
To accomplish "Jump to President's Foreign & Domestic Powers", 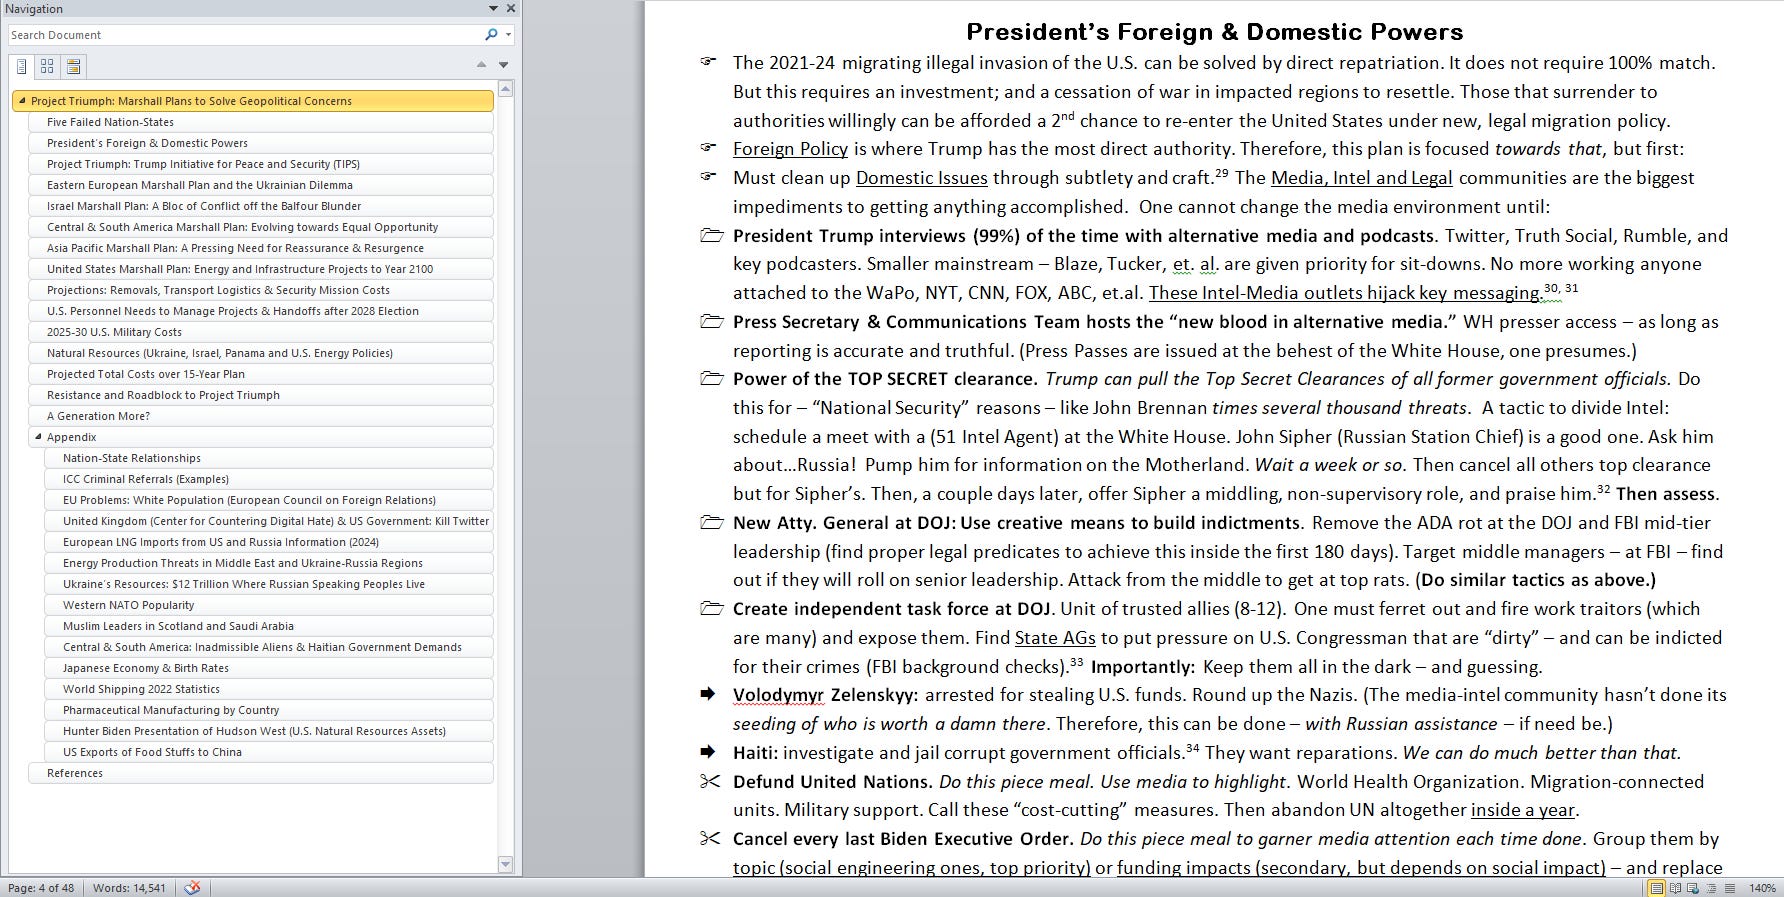I will click(x=261, y=143).
